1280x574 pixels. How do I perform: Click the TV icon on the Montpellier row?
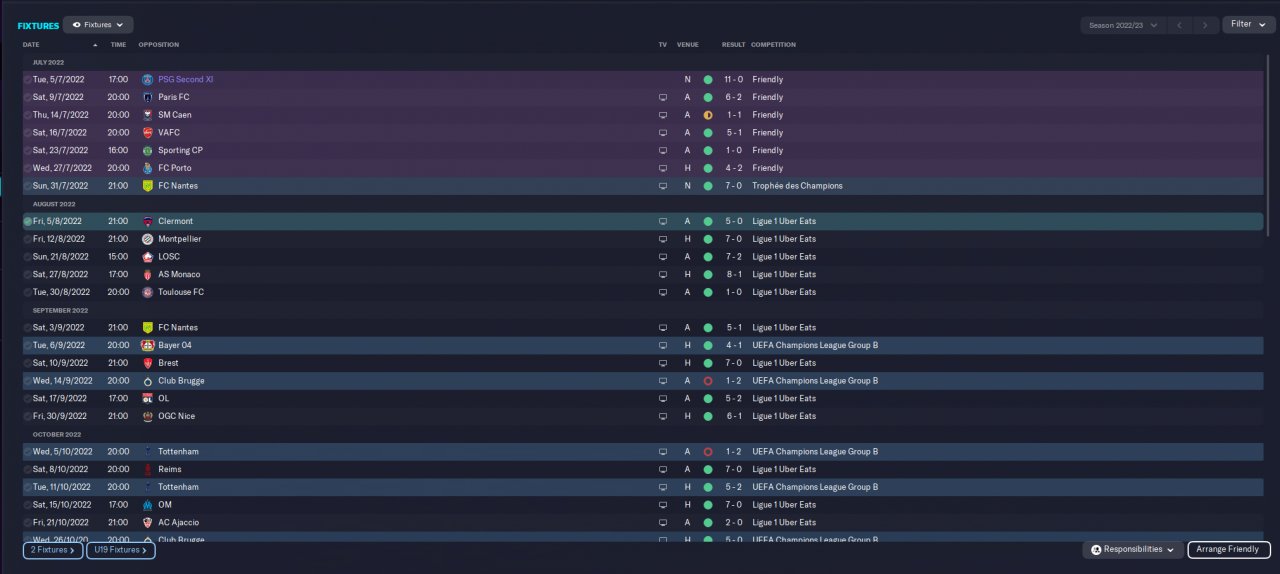pos(662,239)
